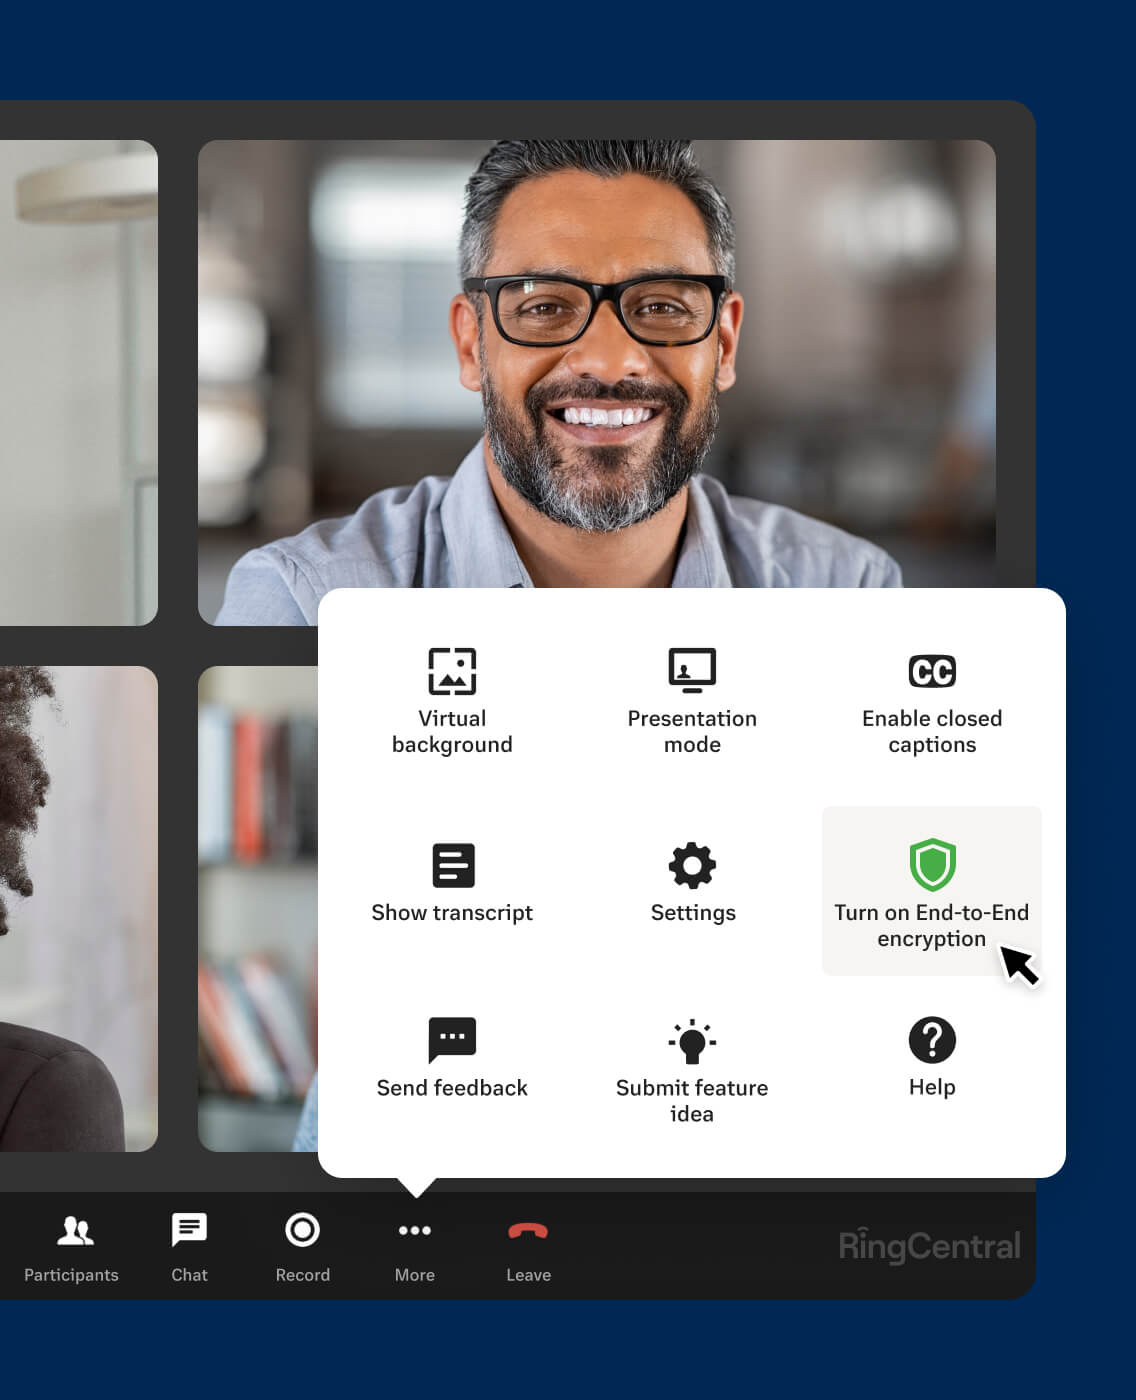Click the Record bullseye icon
Viewport: 1136px width, 1400px height.
click(x=302, y=1229)
